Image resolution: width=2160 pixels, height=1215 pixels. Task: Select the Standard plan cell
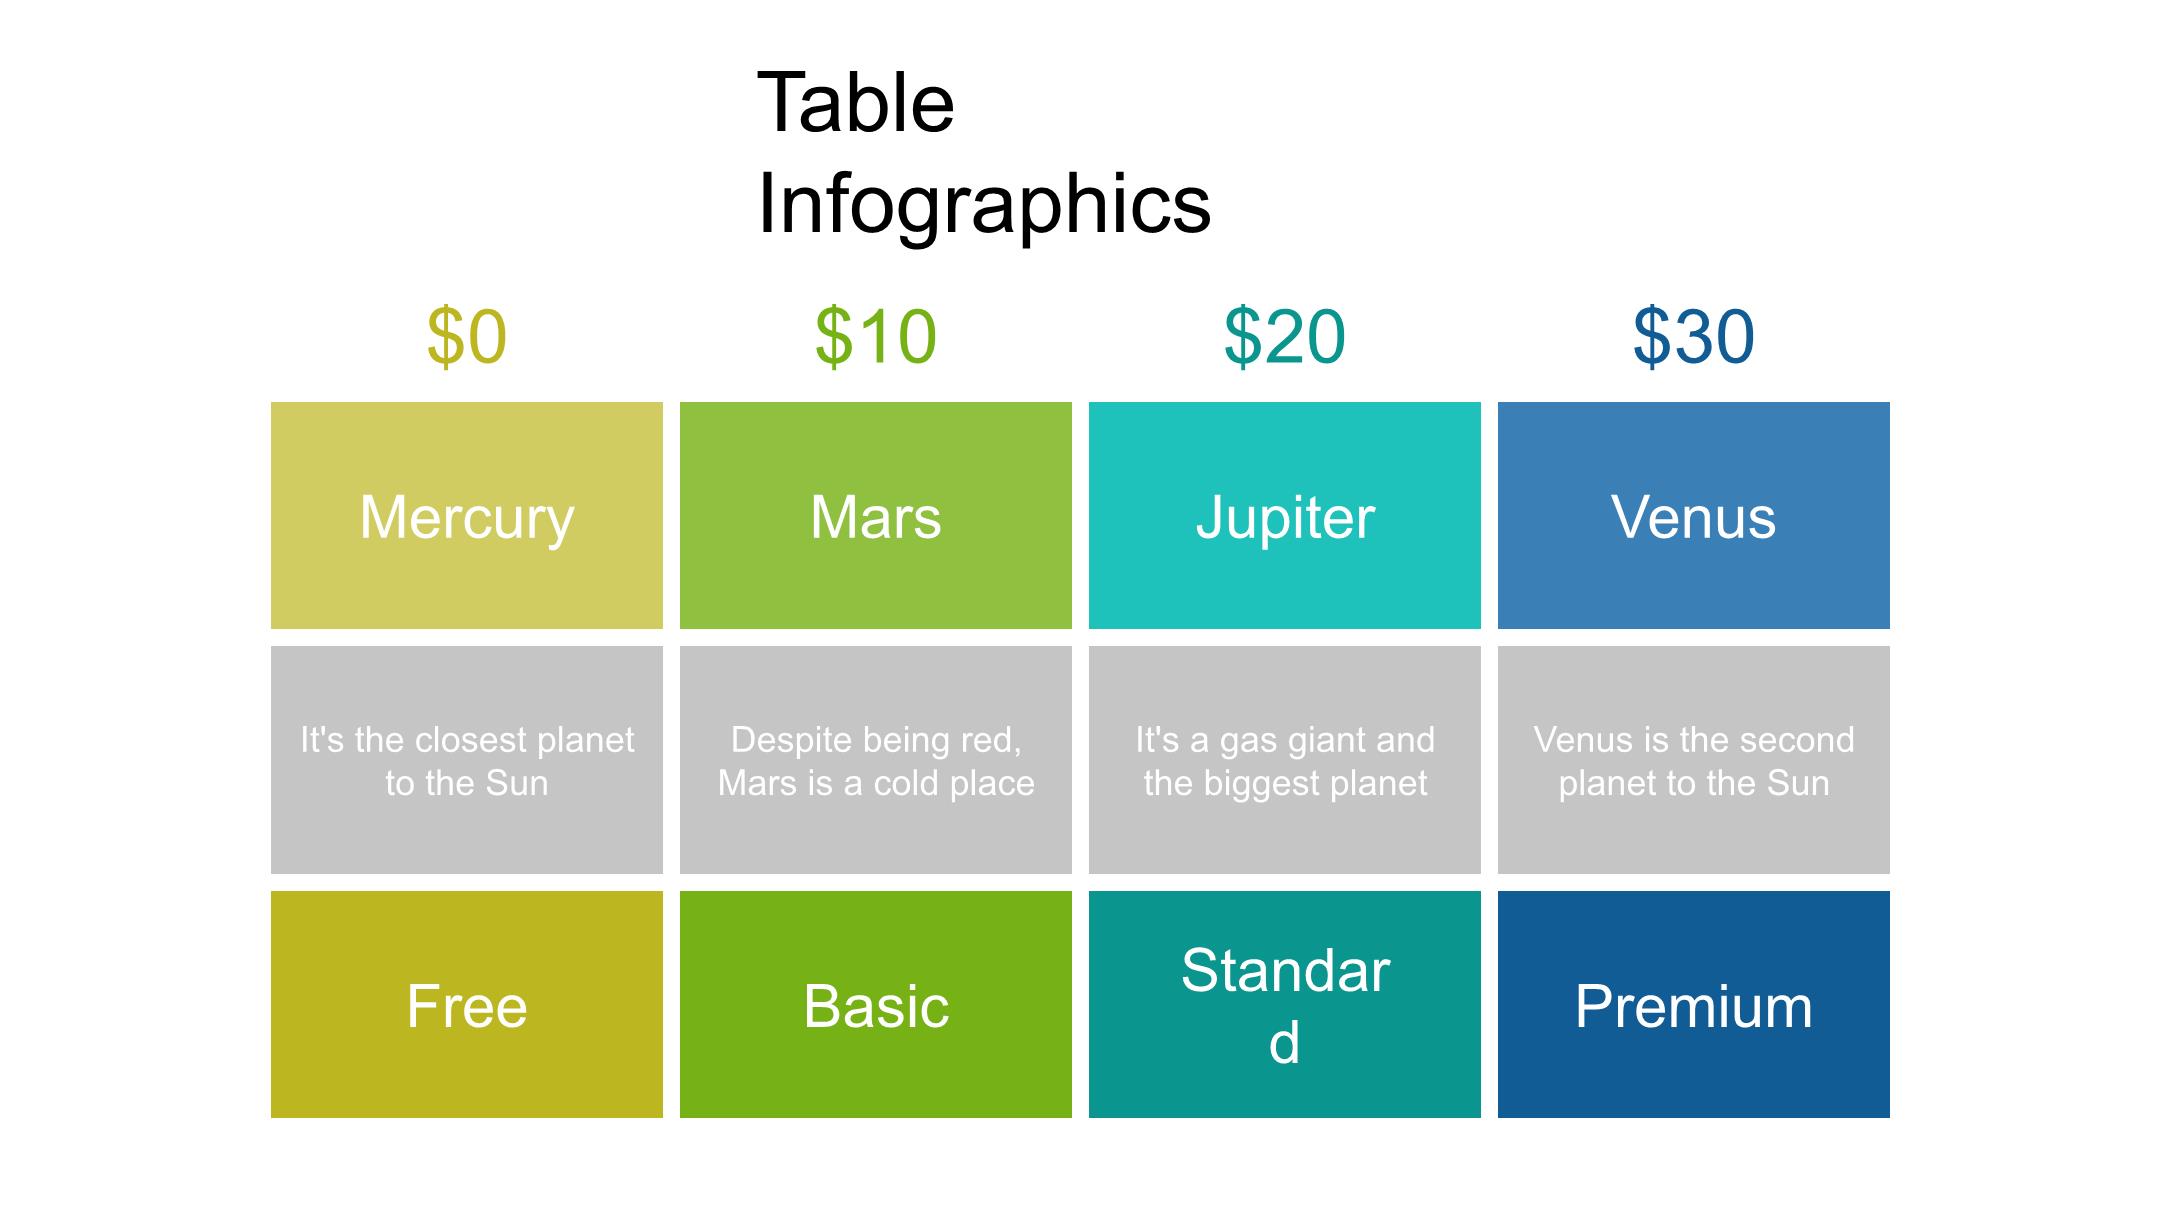click(1285, 1005)
